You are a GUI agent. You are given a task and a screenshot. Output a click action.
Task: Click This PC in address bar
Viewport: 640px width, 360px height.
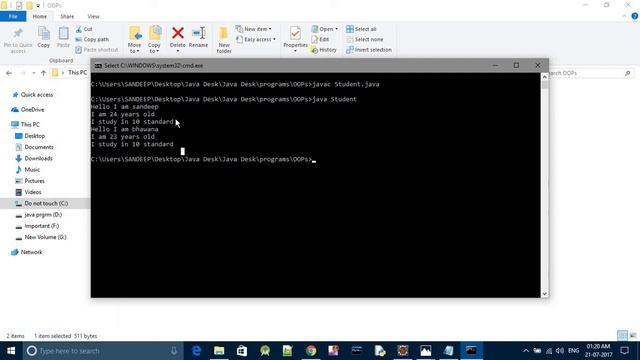pos(78,73)
